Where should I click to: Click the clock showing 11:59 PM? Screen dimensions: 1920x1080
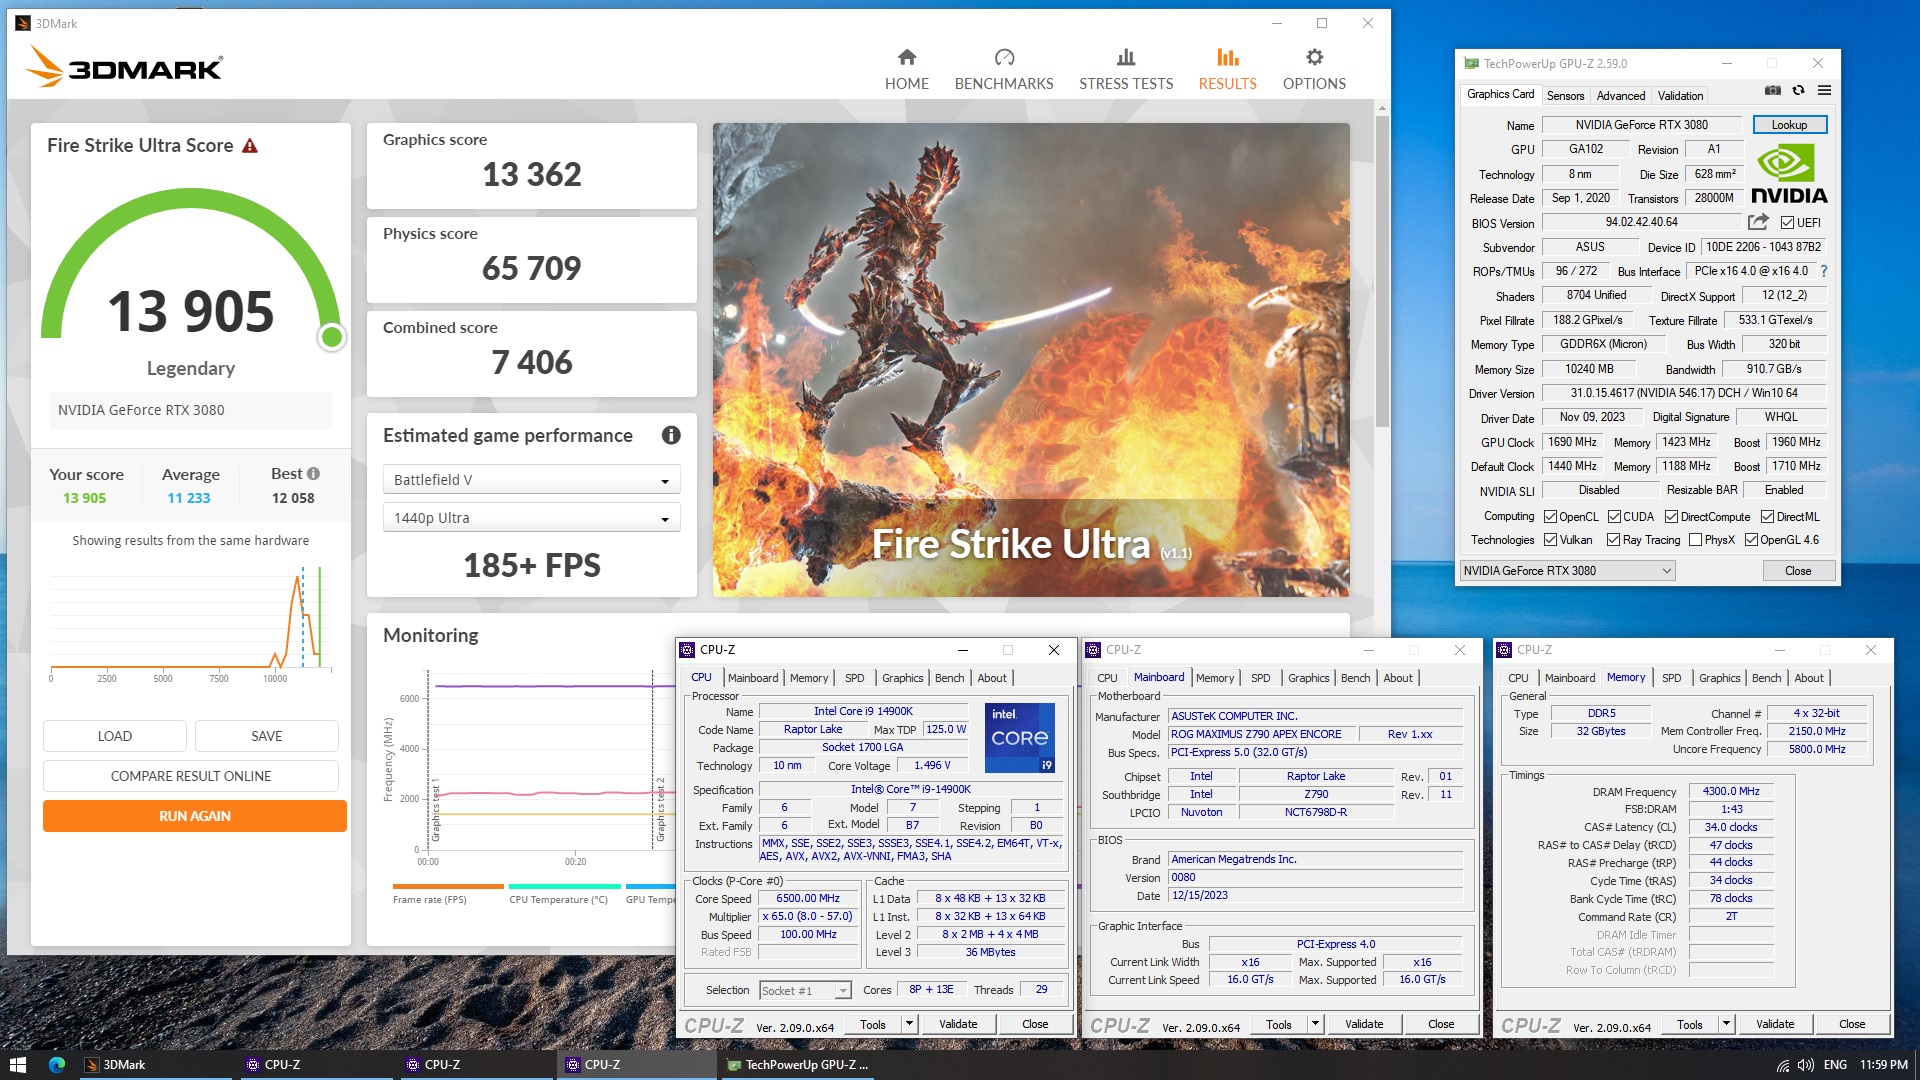(1883, 1065)
